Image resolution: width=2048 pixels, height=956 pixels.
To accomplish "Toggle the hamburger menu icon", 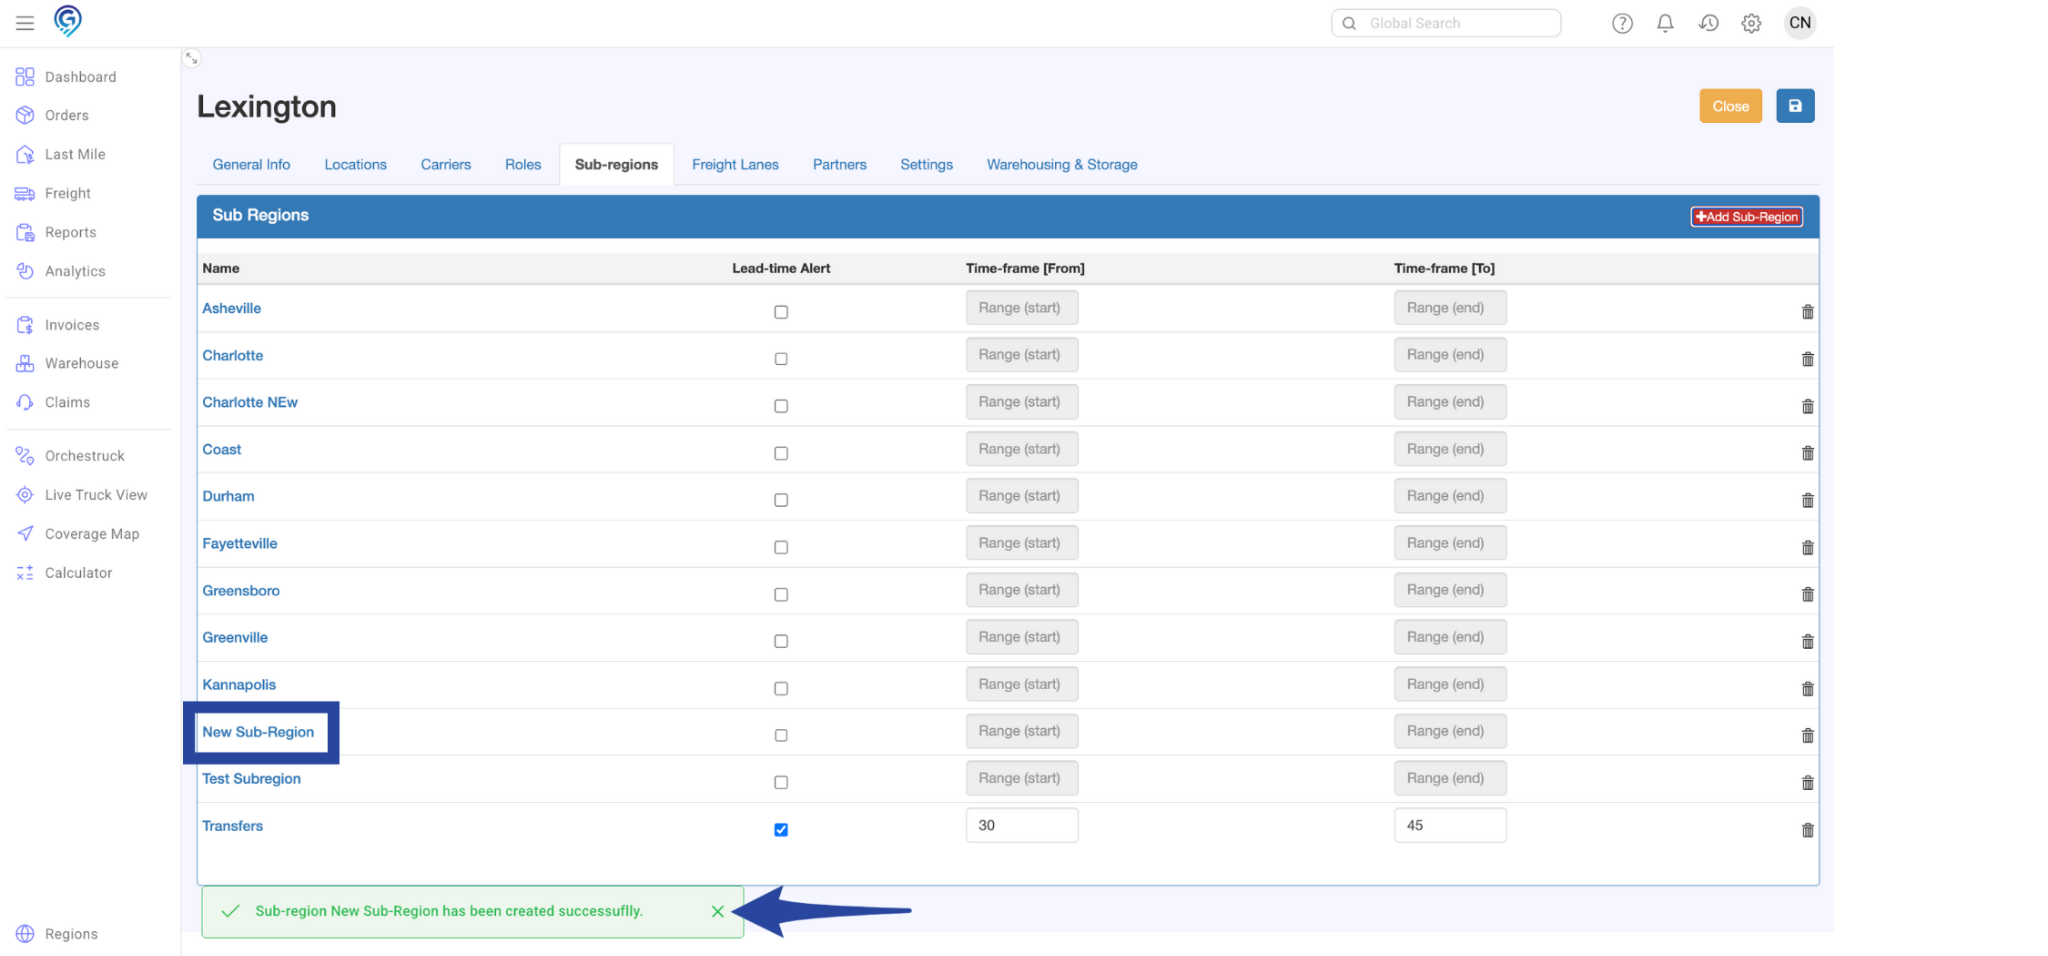I will coord(25,23).
